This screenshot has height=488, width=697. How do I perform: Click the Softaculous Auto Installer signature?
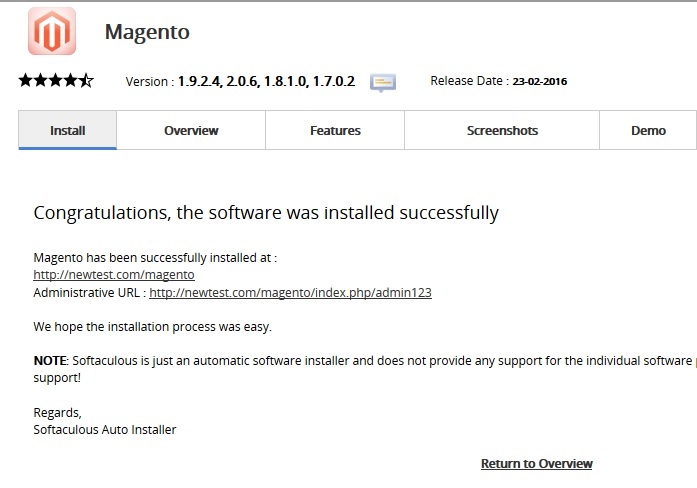tap(105, 430)
